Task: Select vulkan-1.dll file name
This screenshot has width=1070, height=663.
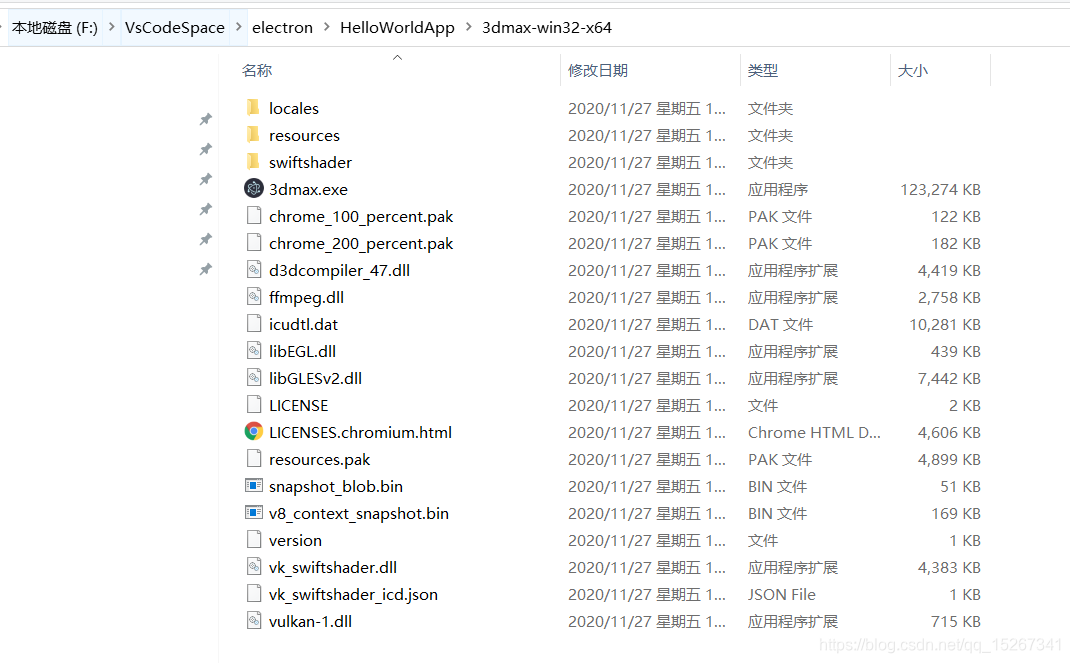Action: coord(310,622)
